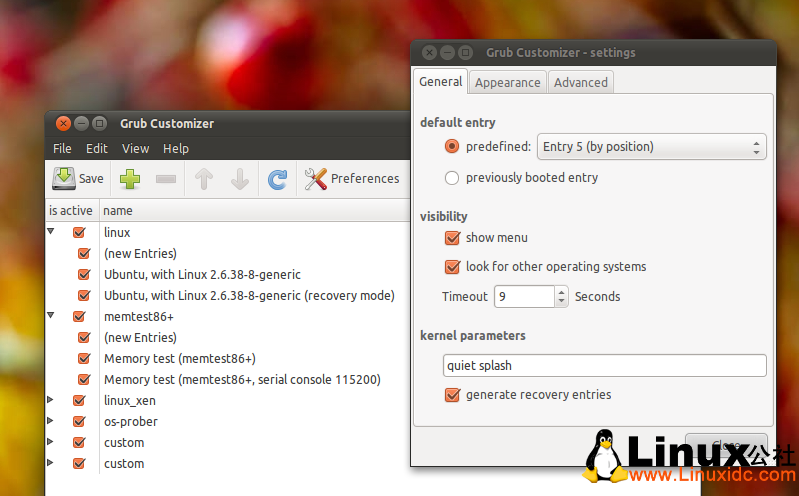Expand the os-prober tree node
This screenshot has height=496, width=799.
tap(50, 421)
